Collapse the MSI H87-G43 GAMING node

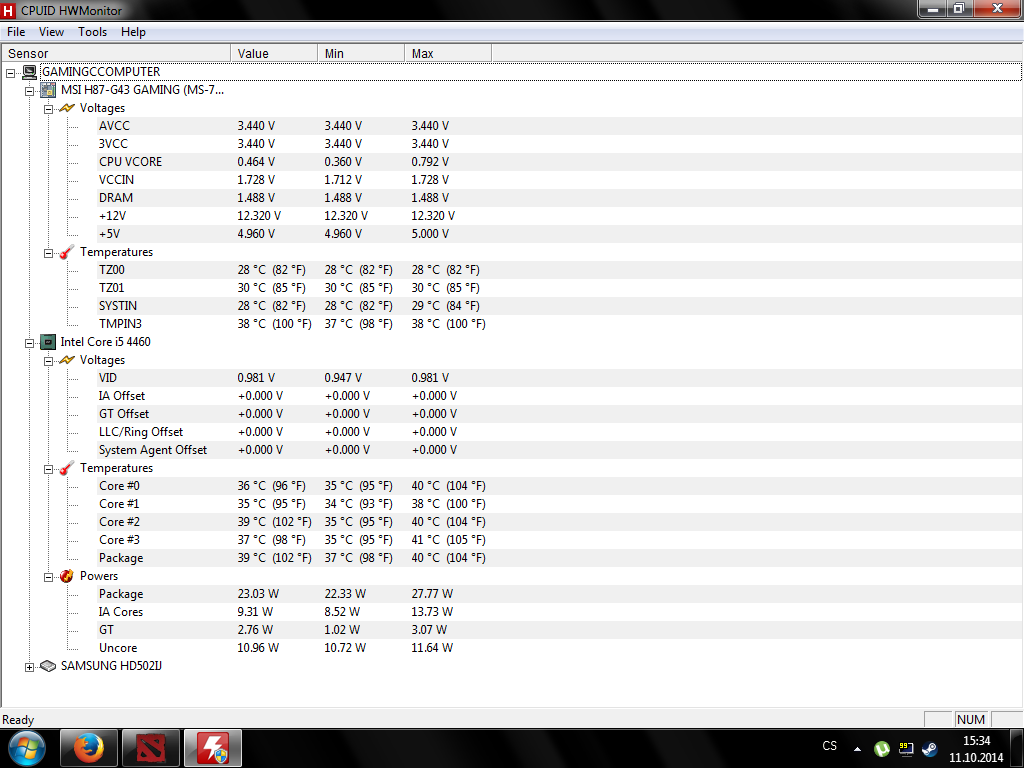click(x=29, y=91)
